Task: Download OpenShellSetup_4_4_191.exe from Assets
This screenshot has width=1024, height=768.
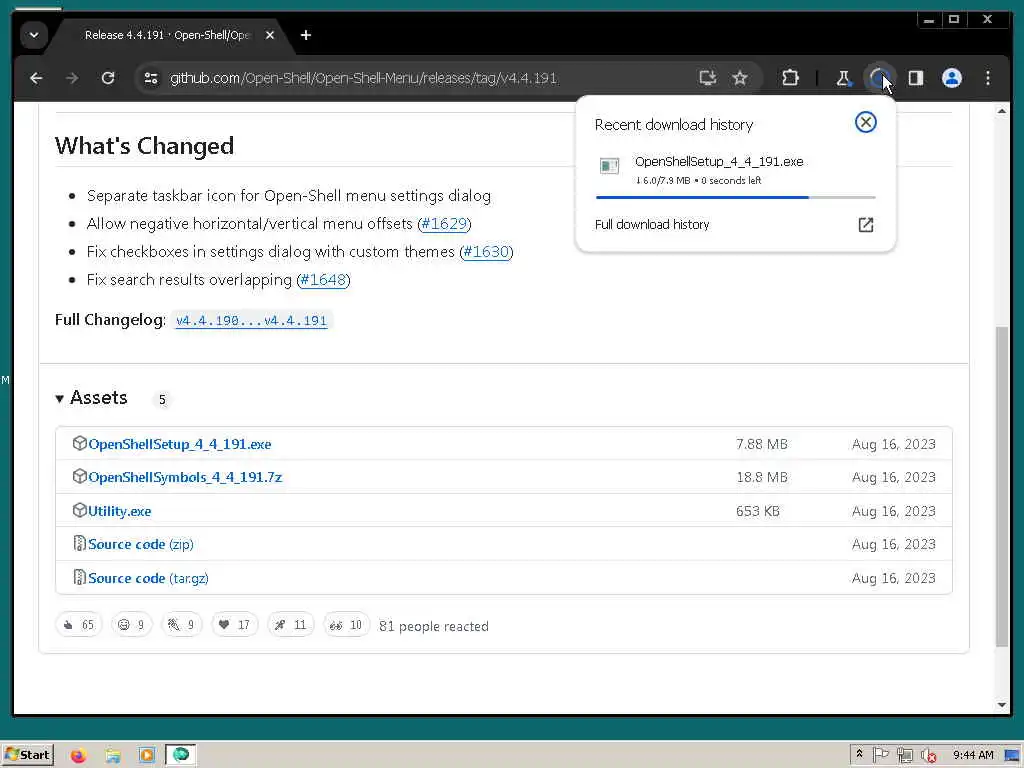Action: tap(180, 444)
